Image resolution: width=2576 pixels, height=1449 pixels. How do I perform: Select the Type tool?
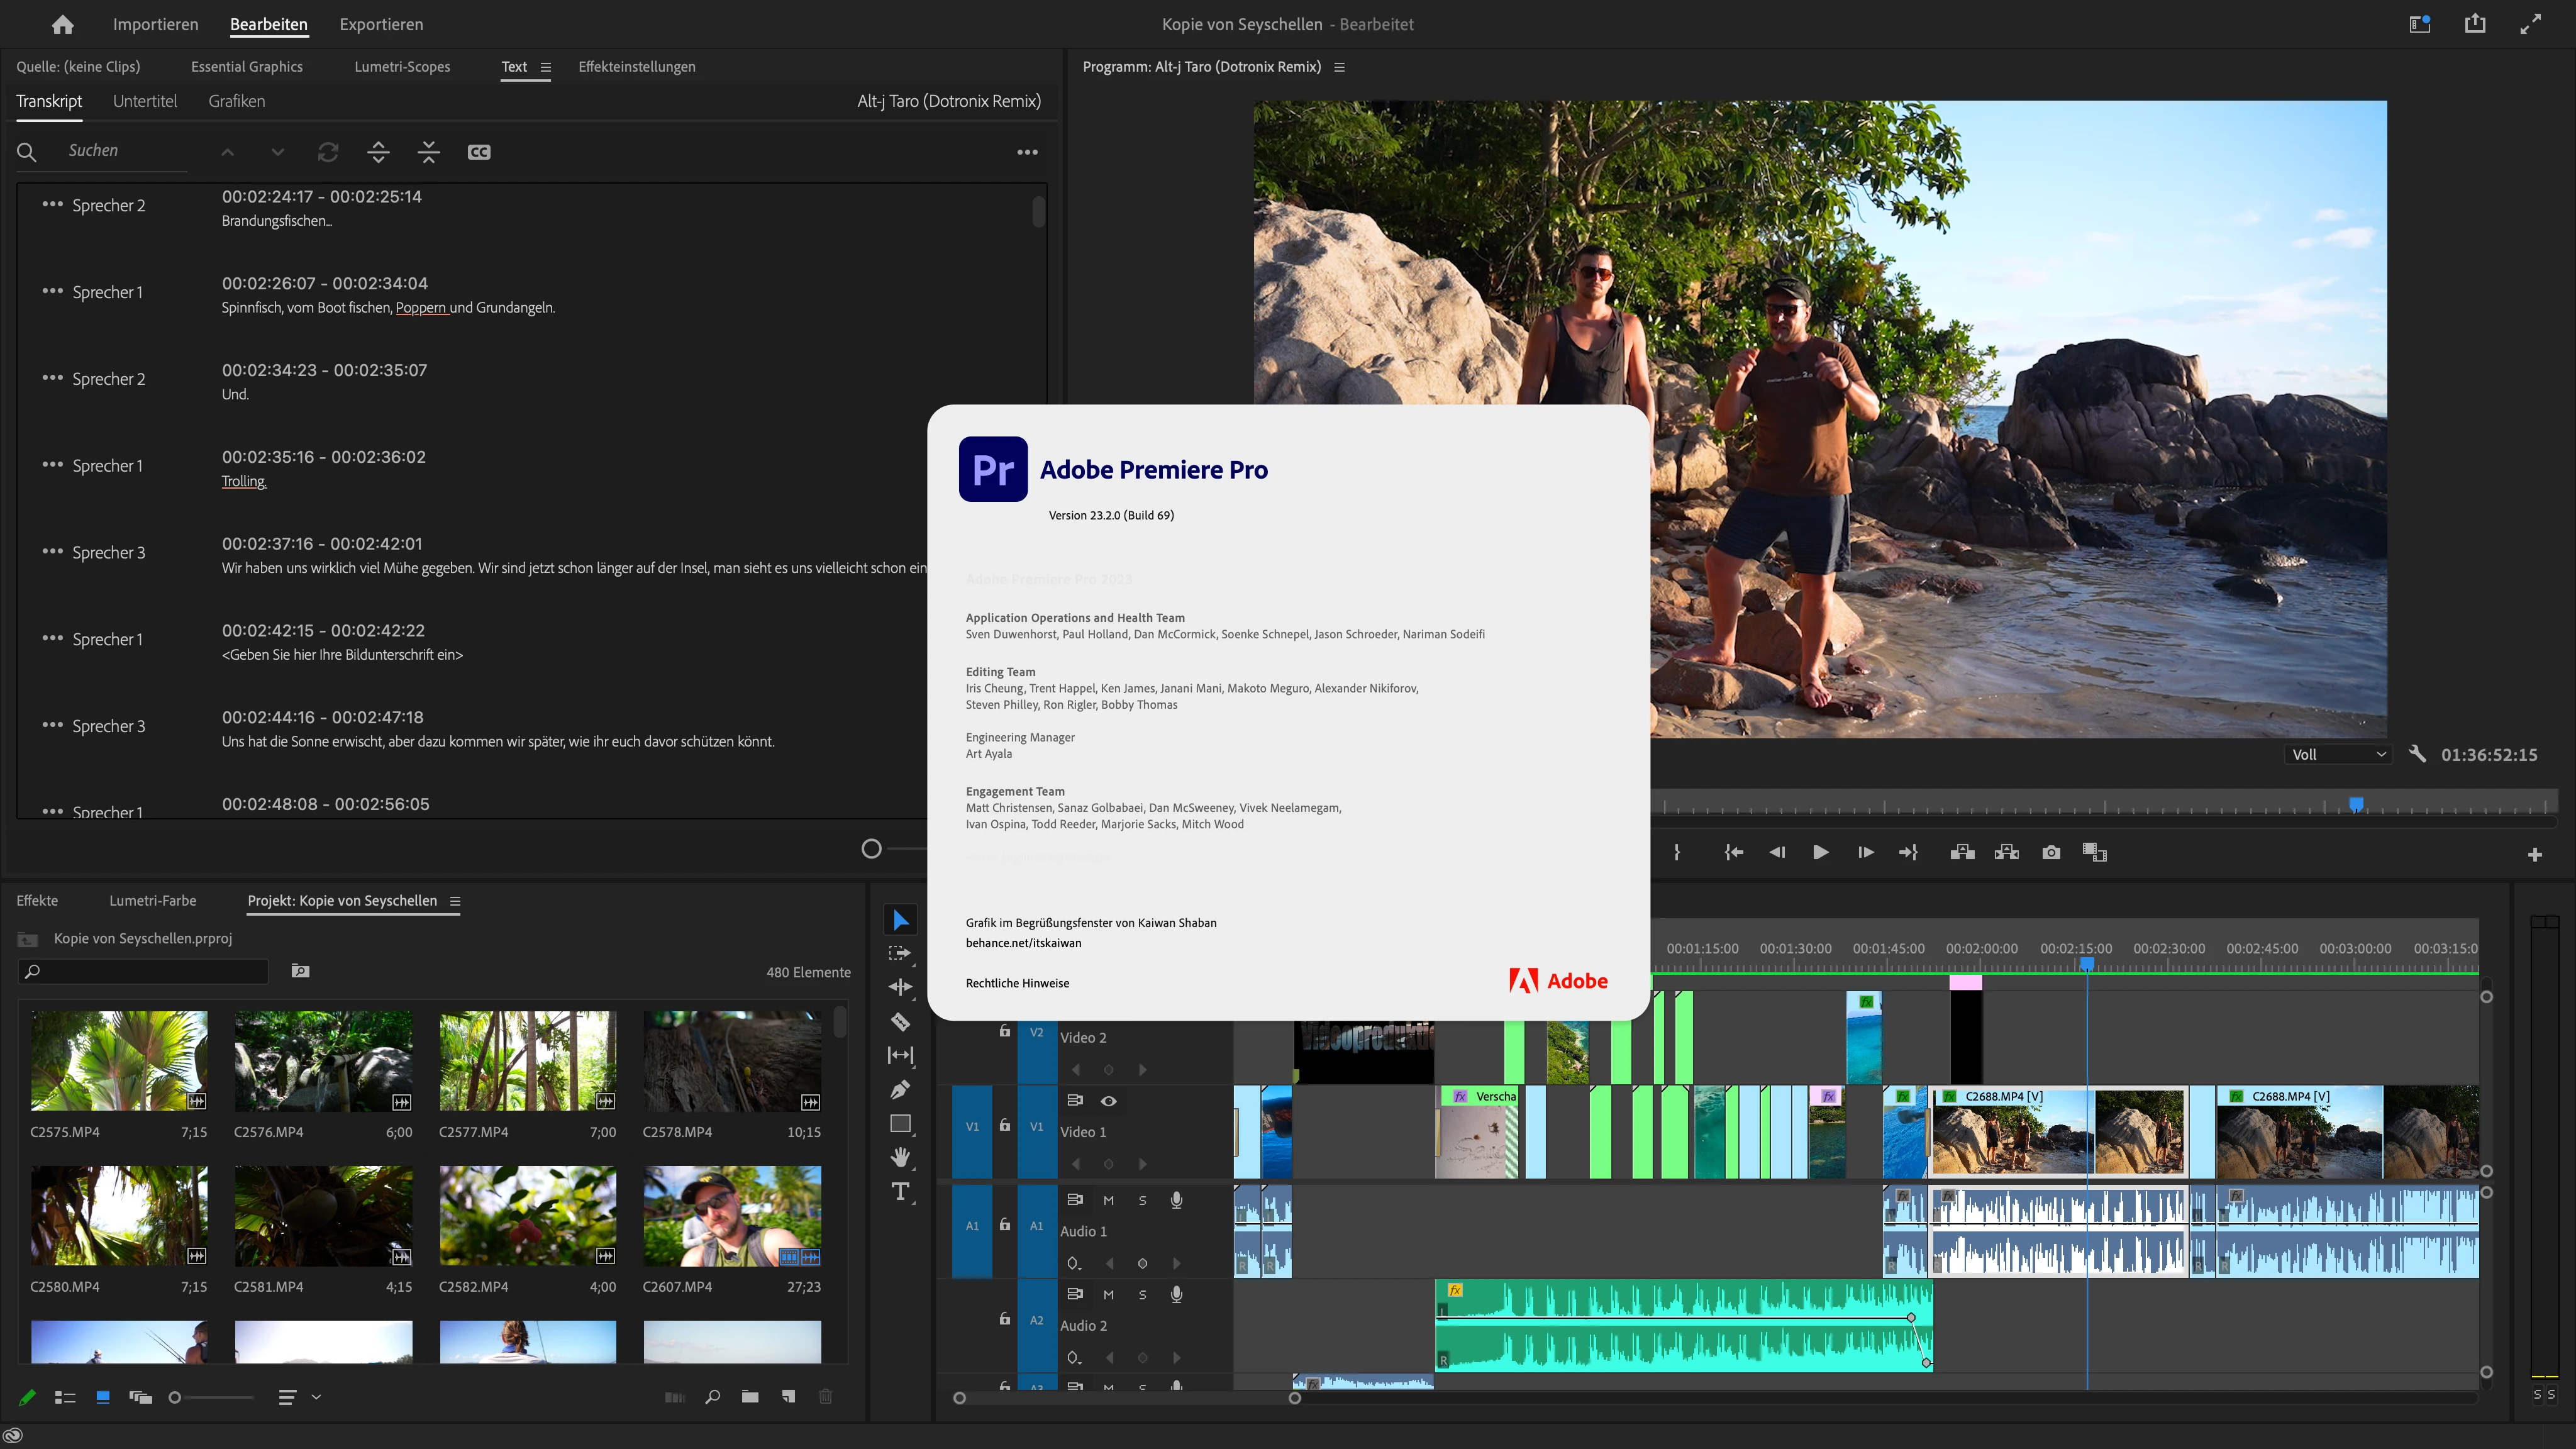(900, 1191)
